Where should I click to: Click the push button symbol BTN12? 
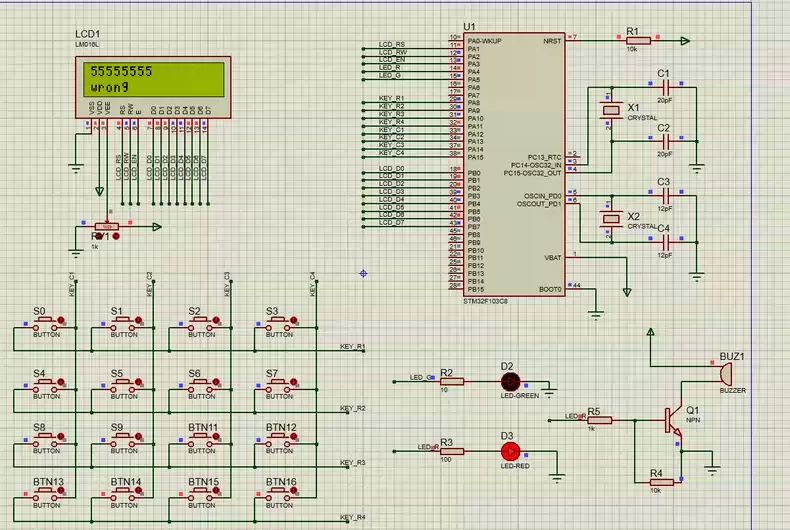[279, 440]
